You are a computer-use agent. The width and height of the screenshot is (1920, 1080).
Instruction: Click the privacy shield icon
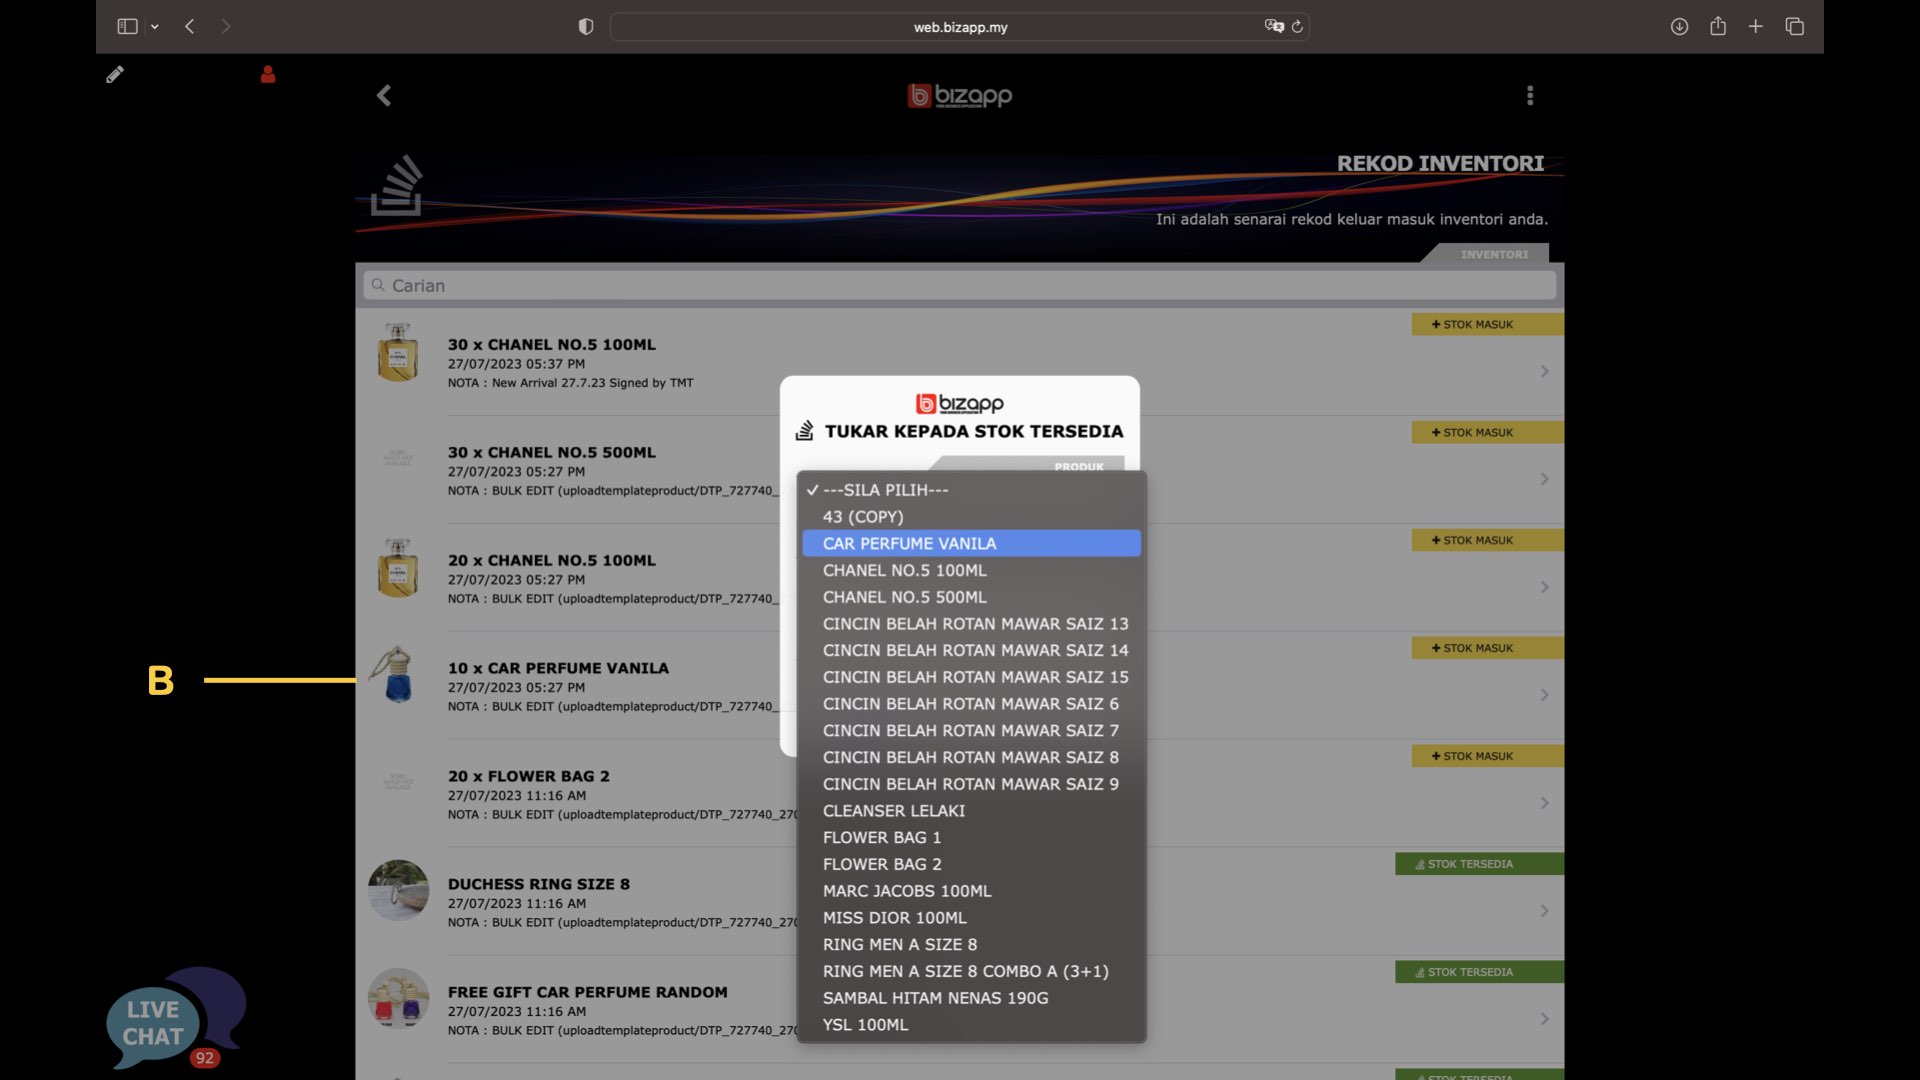click(x=586, y=27)
